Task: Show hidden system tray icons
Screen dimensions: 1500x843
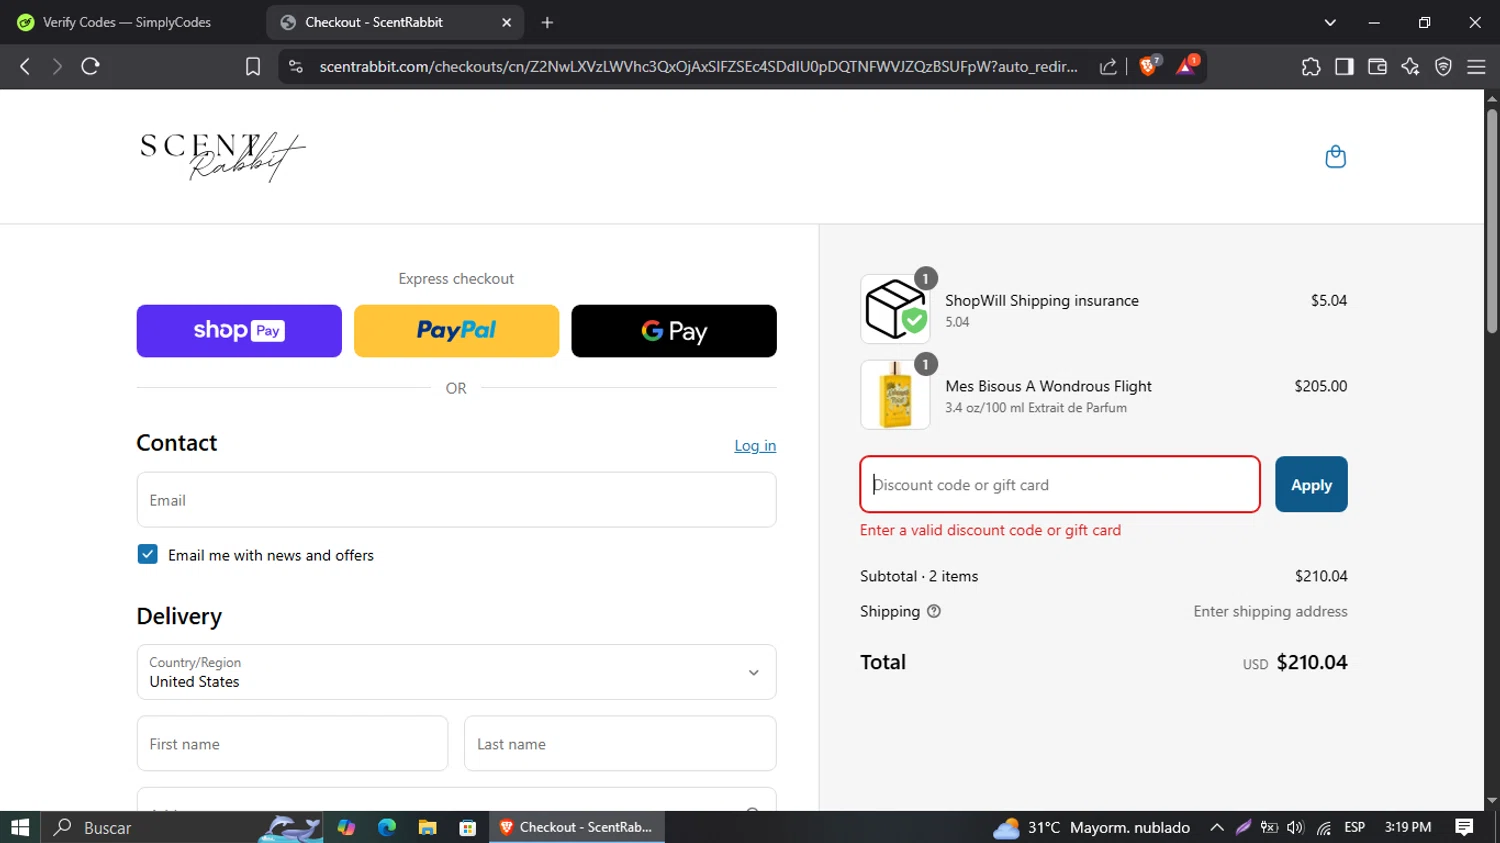Action: pyautogui.click(x=1217, y=827)
